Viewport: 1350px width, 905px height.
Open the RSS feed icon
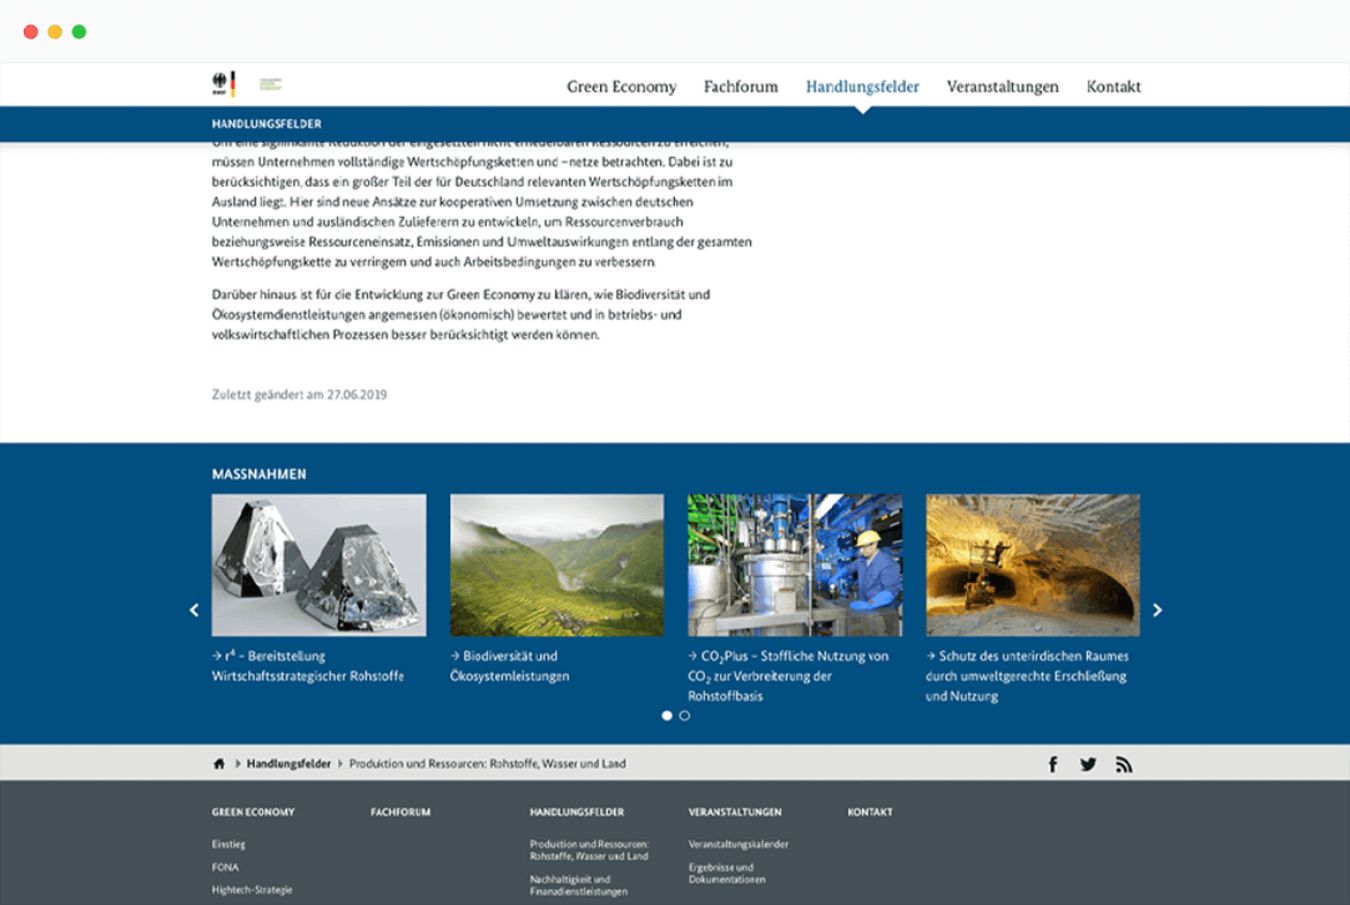(1124, 765)
